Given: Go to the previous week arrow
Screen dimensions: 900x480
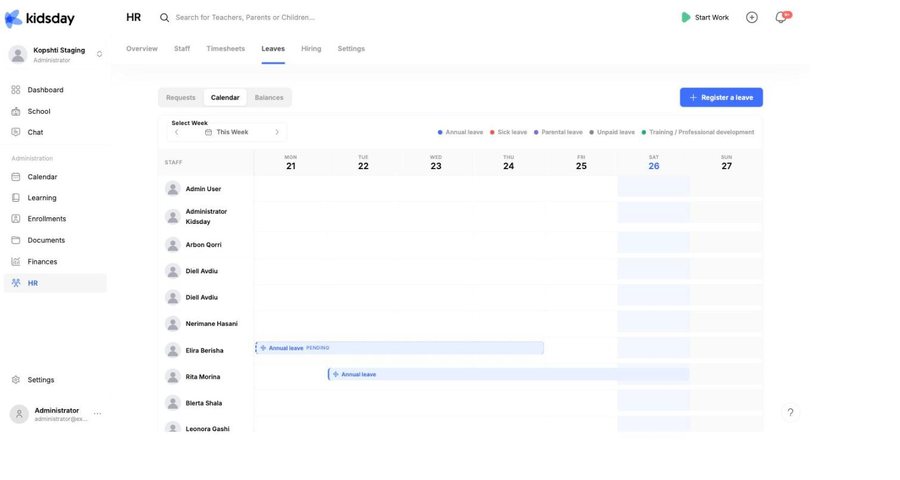Looking at the screenshot, I should [x=177, y=132].
